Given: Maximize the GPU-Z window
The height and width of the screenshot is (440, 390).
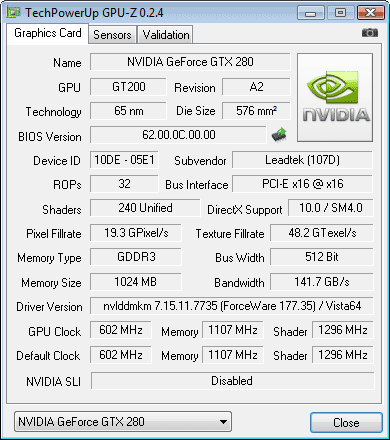Looking at the screenshot, I should [340, 13].
